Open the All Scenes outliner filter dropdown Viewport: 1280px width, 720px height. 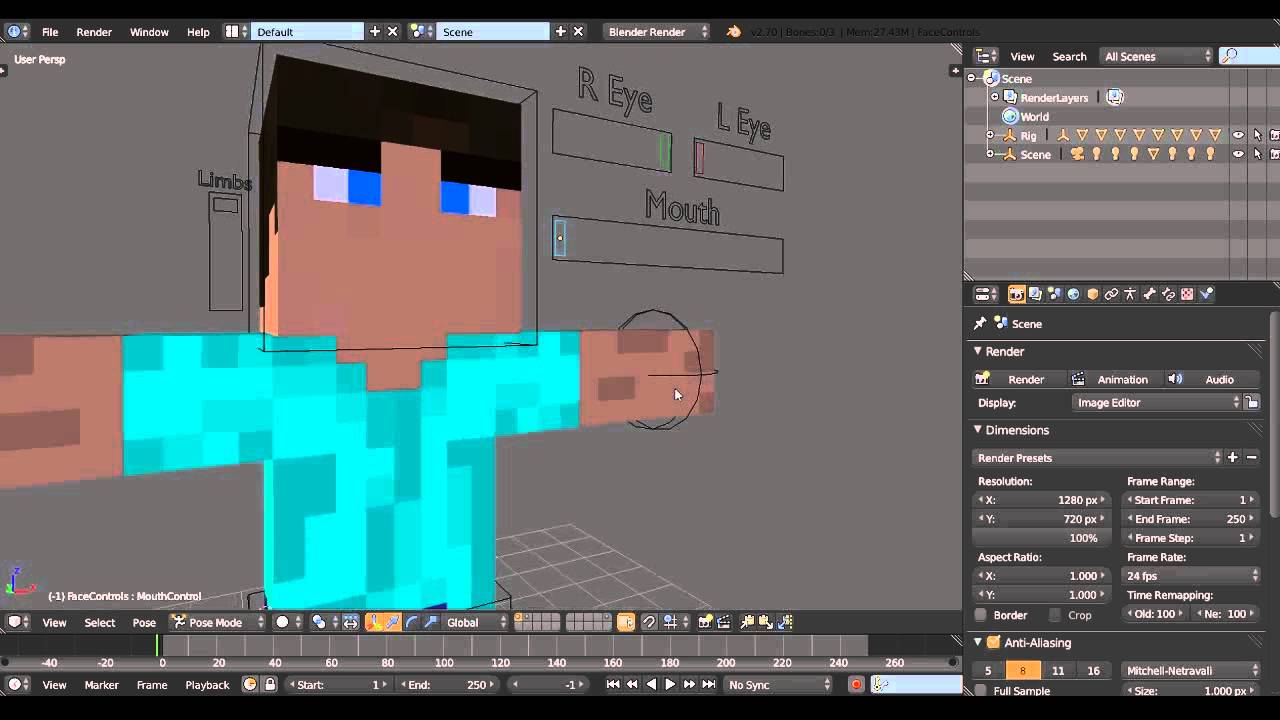(x=1156, y=56)
